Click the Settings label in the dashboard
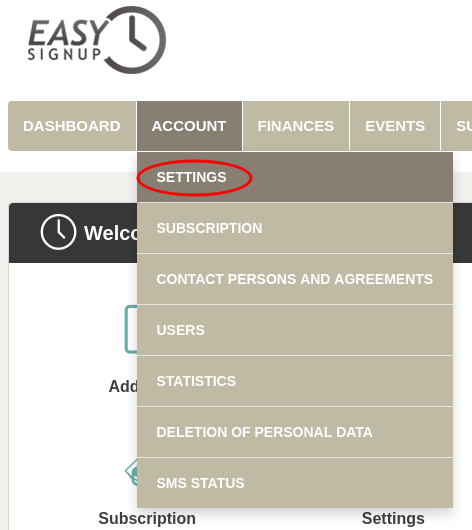 click(393, 519)
